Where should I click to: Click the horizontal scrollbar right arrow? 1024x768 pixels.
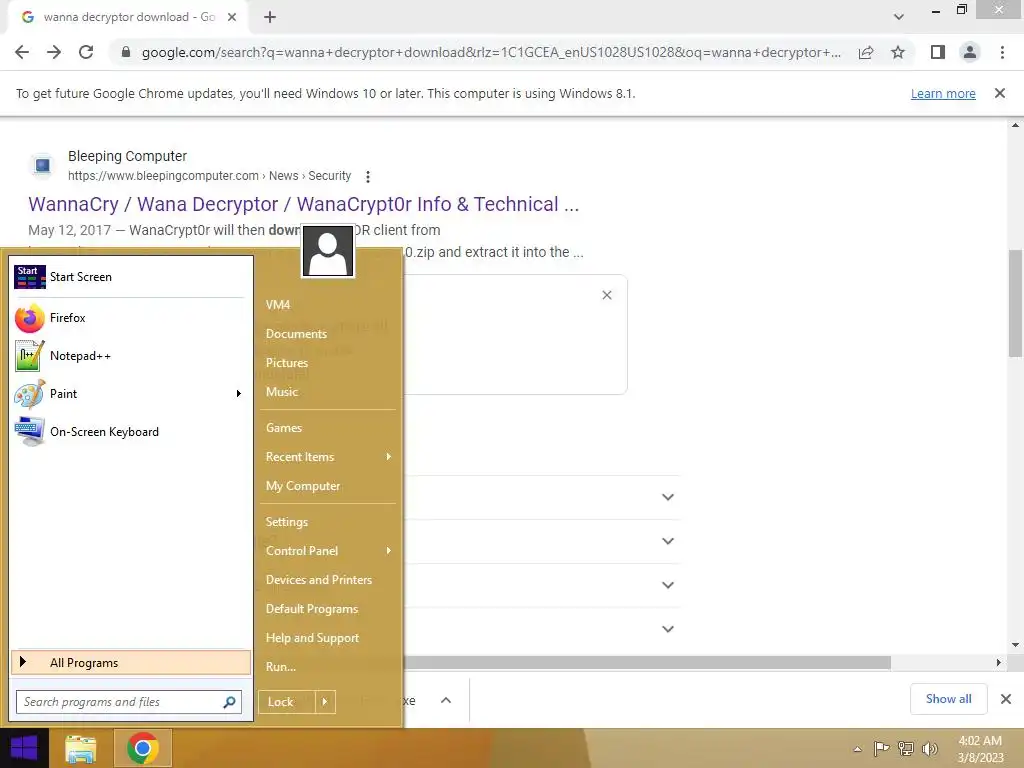tap(999, 663)
